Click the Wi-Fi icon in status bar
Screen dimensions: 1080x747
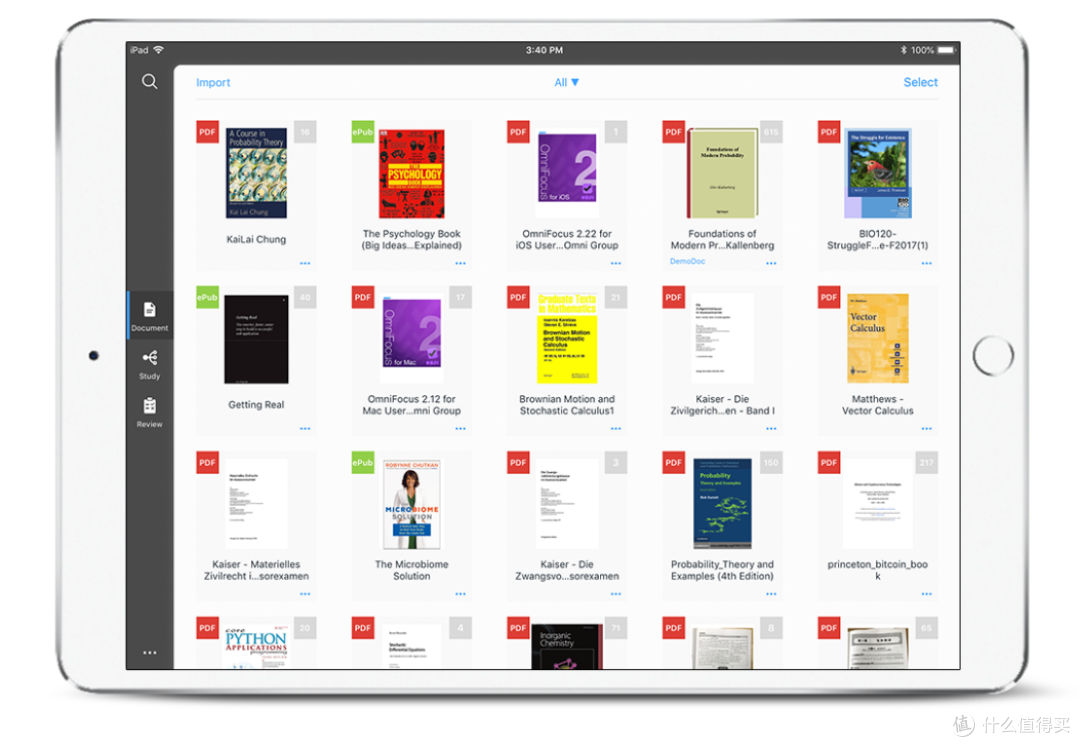[158, 50]
